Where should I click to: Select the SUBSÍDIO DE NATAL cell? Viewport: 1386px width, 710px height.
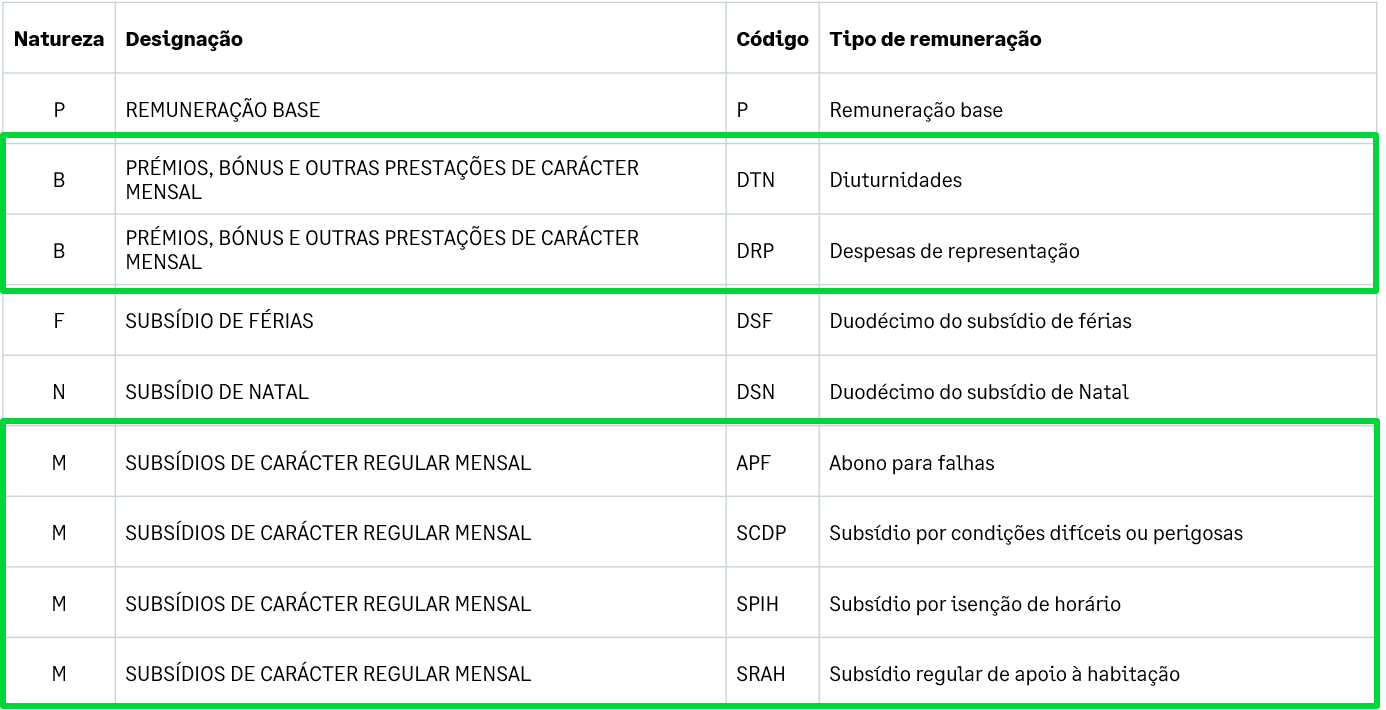click(421, 392)
